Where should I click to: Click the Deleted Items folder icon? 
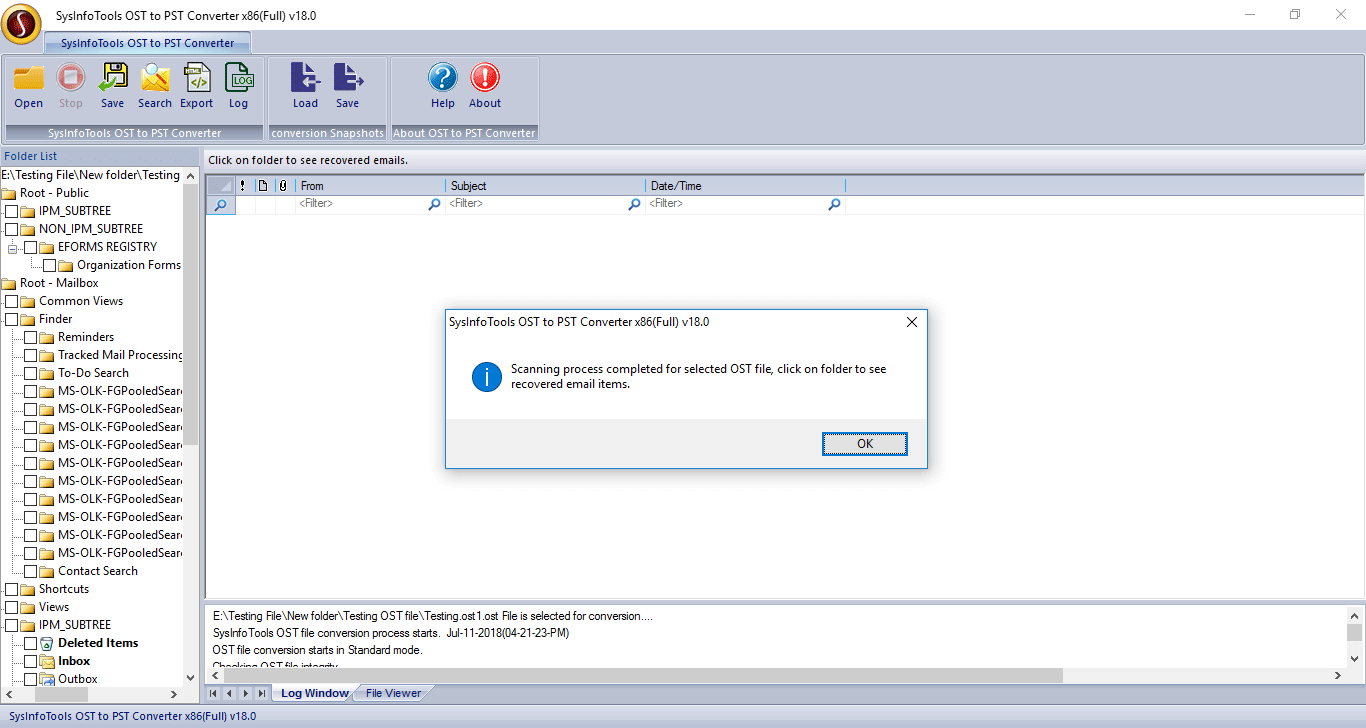pos(47,643)
